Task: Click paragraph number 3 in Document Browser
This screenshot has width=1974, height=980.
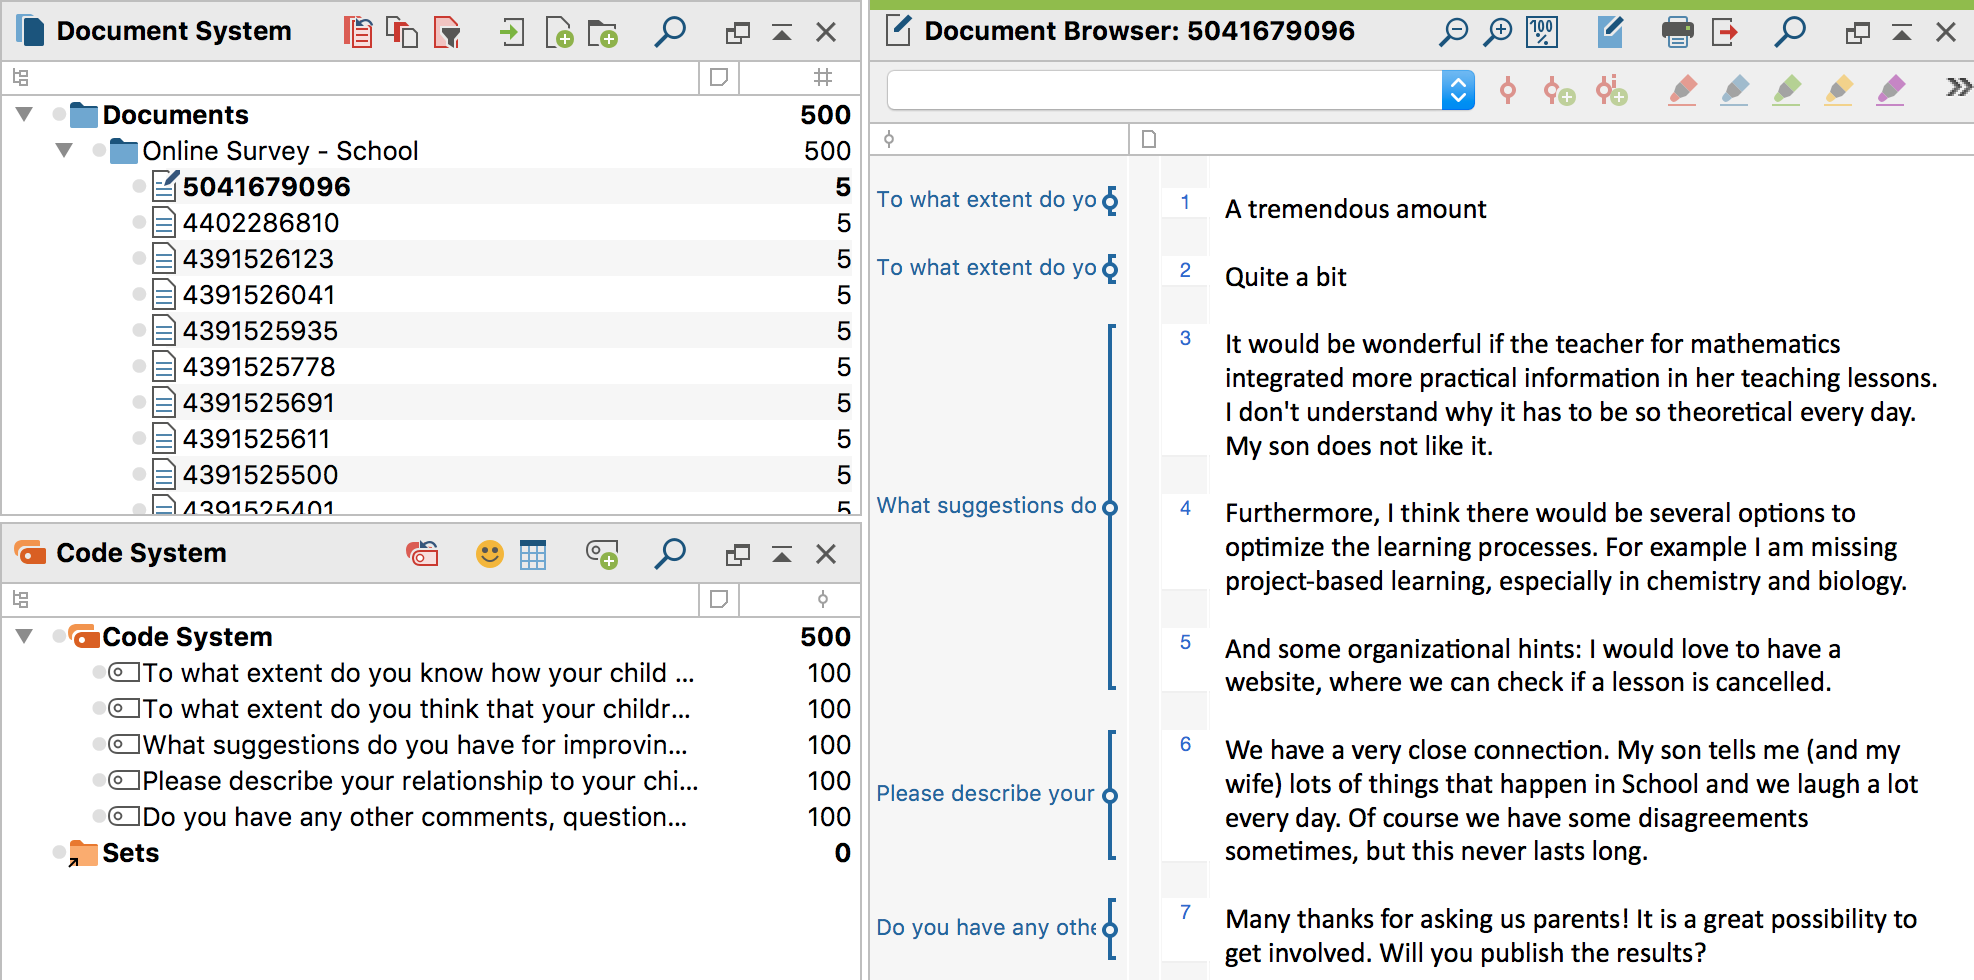Action: click(x=1185, y=338)
